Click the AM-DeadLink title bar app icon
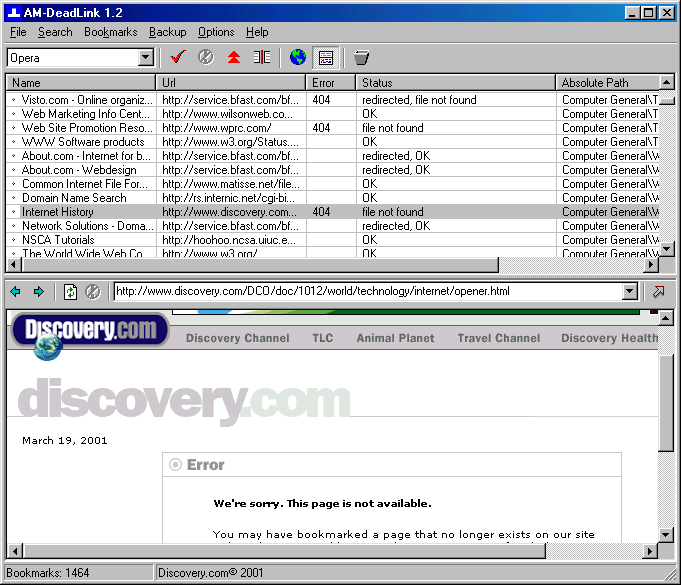Viewport: 681px width, 585px height. click(x=14, y=13)
